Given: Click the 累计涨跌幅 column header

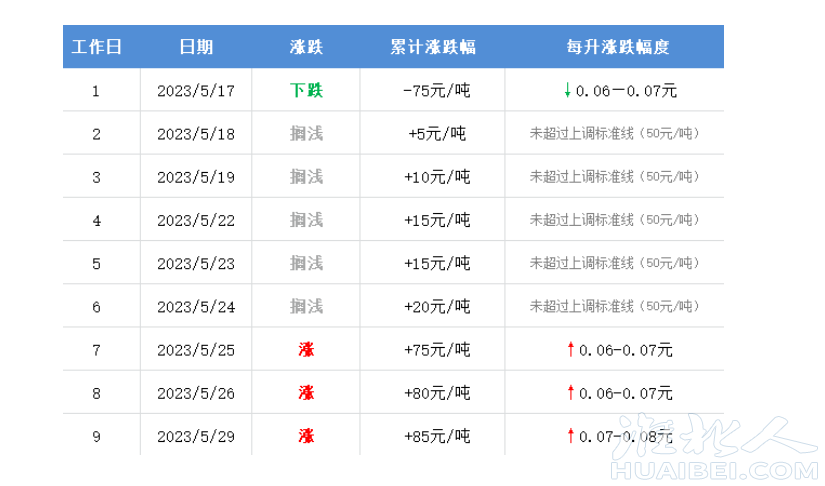Looking at the screenshot, I should pyautogui.click(x=433, y=47).
